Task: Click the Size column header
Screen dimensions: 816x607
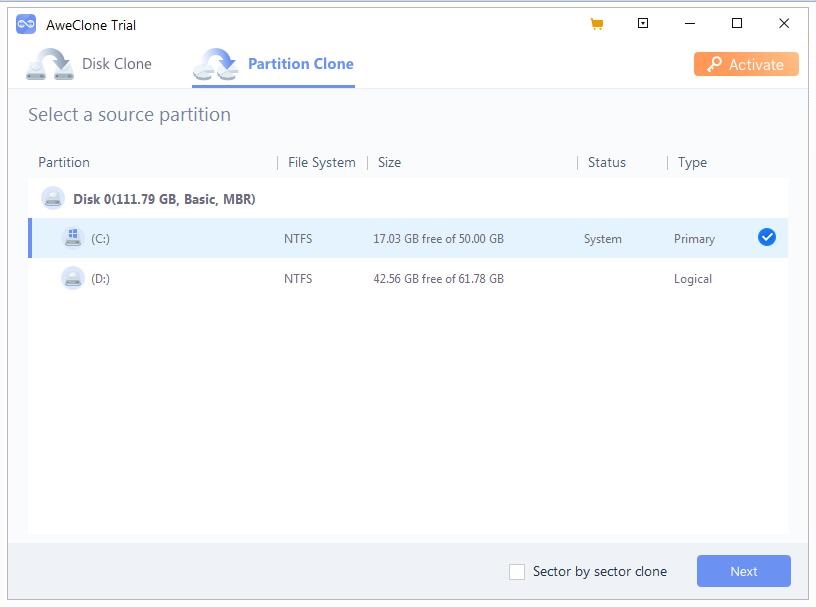Action: [389, 162]
